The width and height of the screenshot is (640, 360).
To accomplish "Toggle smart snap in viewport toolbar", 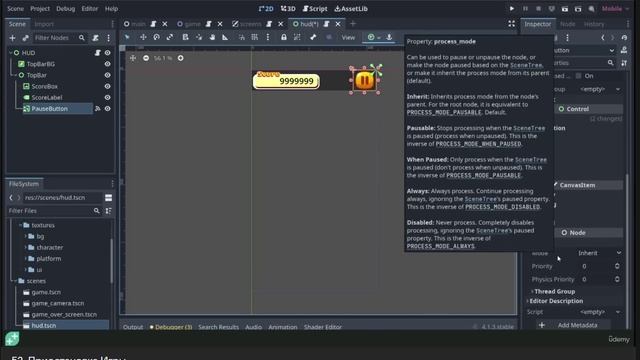I will [x=242, y=37].
